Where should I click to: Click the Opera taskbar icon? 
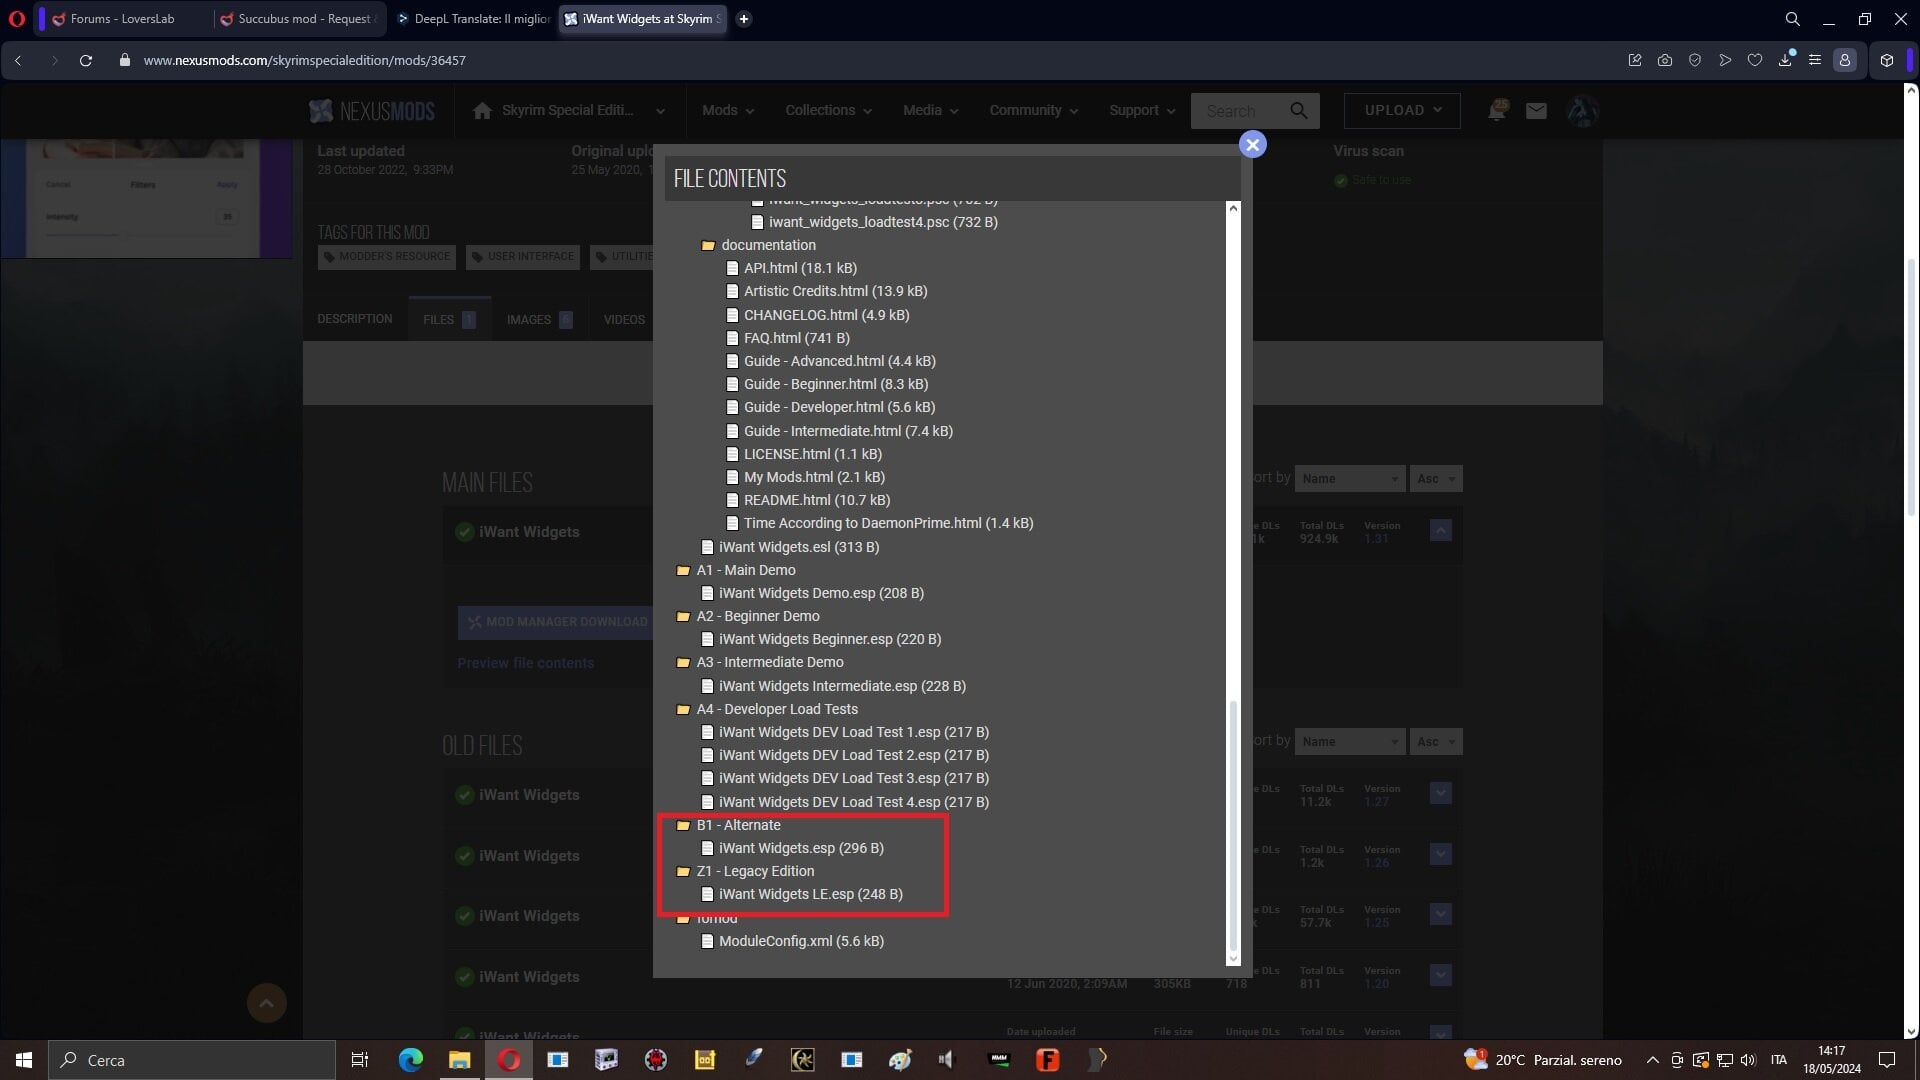click(x=509, y=1060)
